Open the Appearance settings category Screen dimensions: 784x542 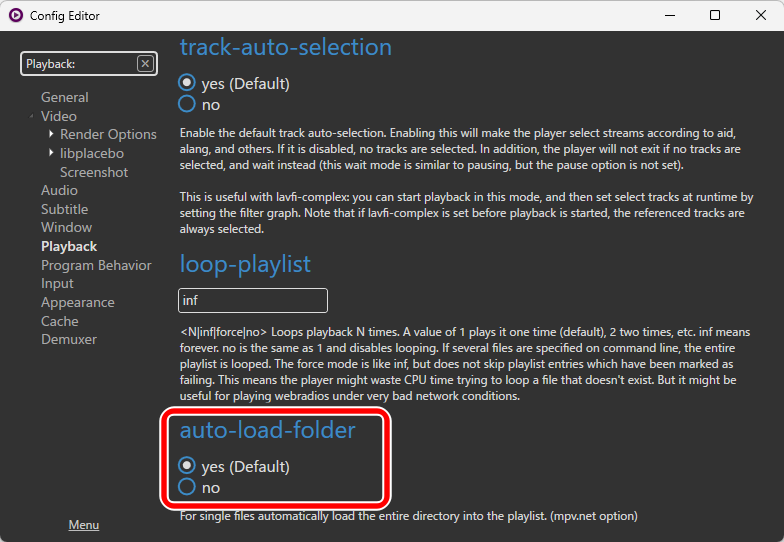click(x=78, y=302)
